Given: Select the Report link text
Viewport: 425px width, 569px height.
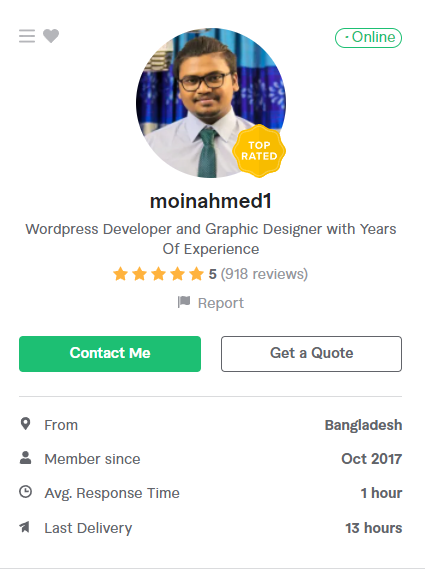Looking at the screenshot, I should coord(221,303).
